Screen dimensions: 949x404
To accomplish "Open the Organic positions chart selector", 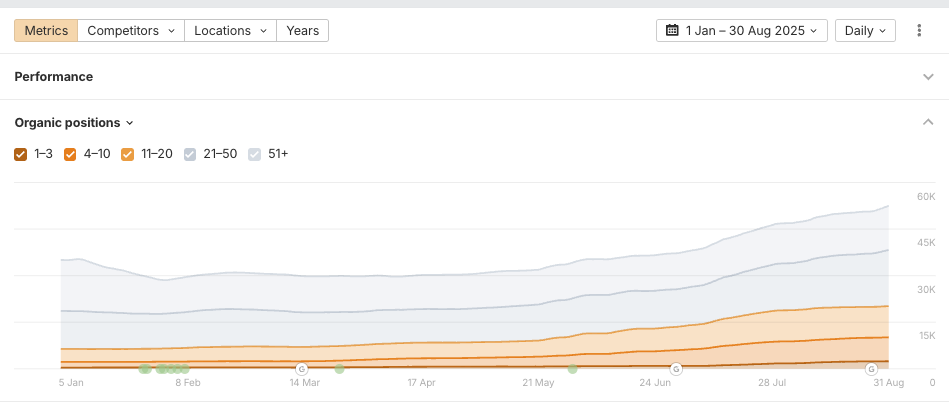I will point(74,123).
